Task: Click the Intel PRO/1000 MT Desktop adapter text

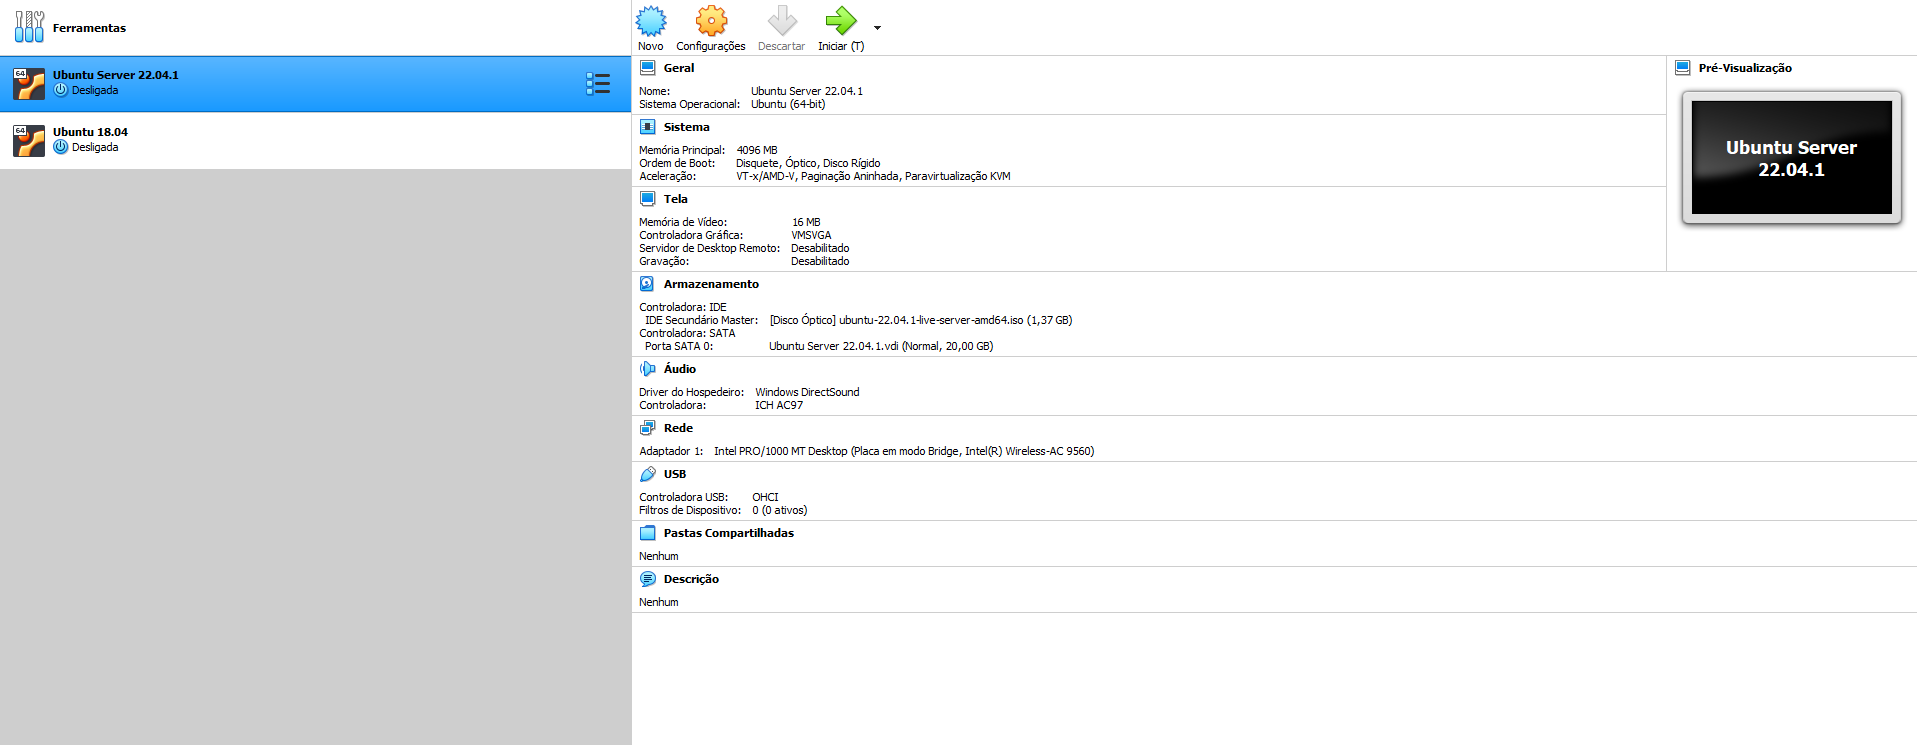Action: tap(904, 451)
